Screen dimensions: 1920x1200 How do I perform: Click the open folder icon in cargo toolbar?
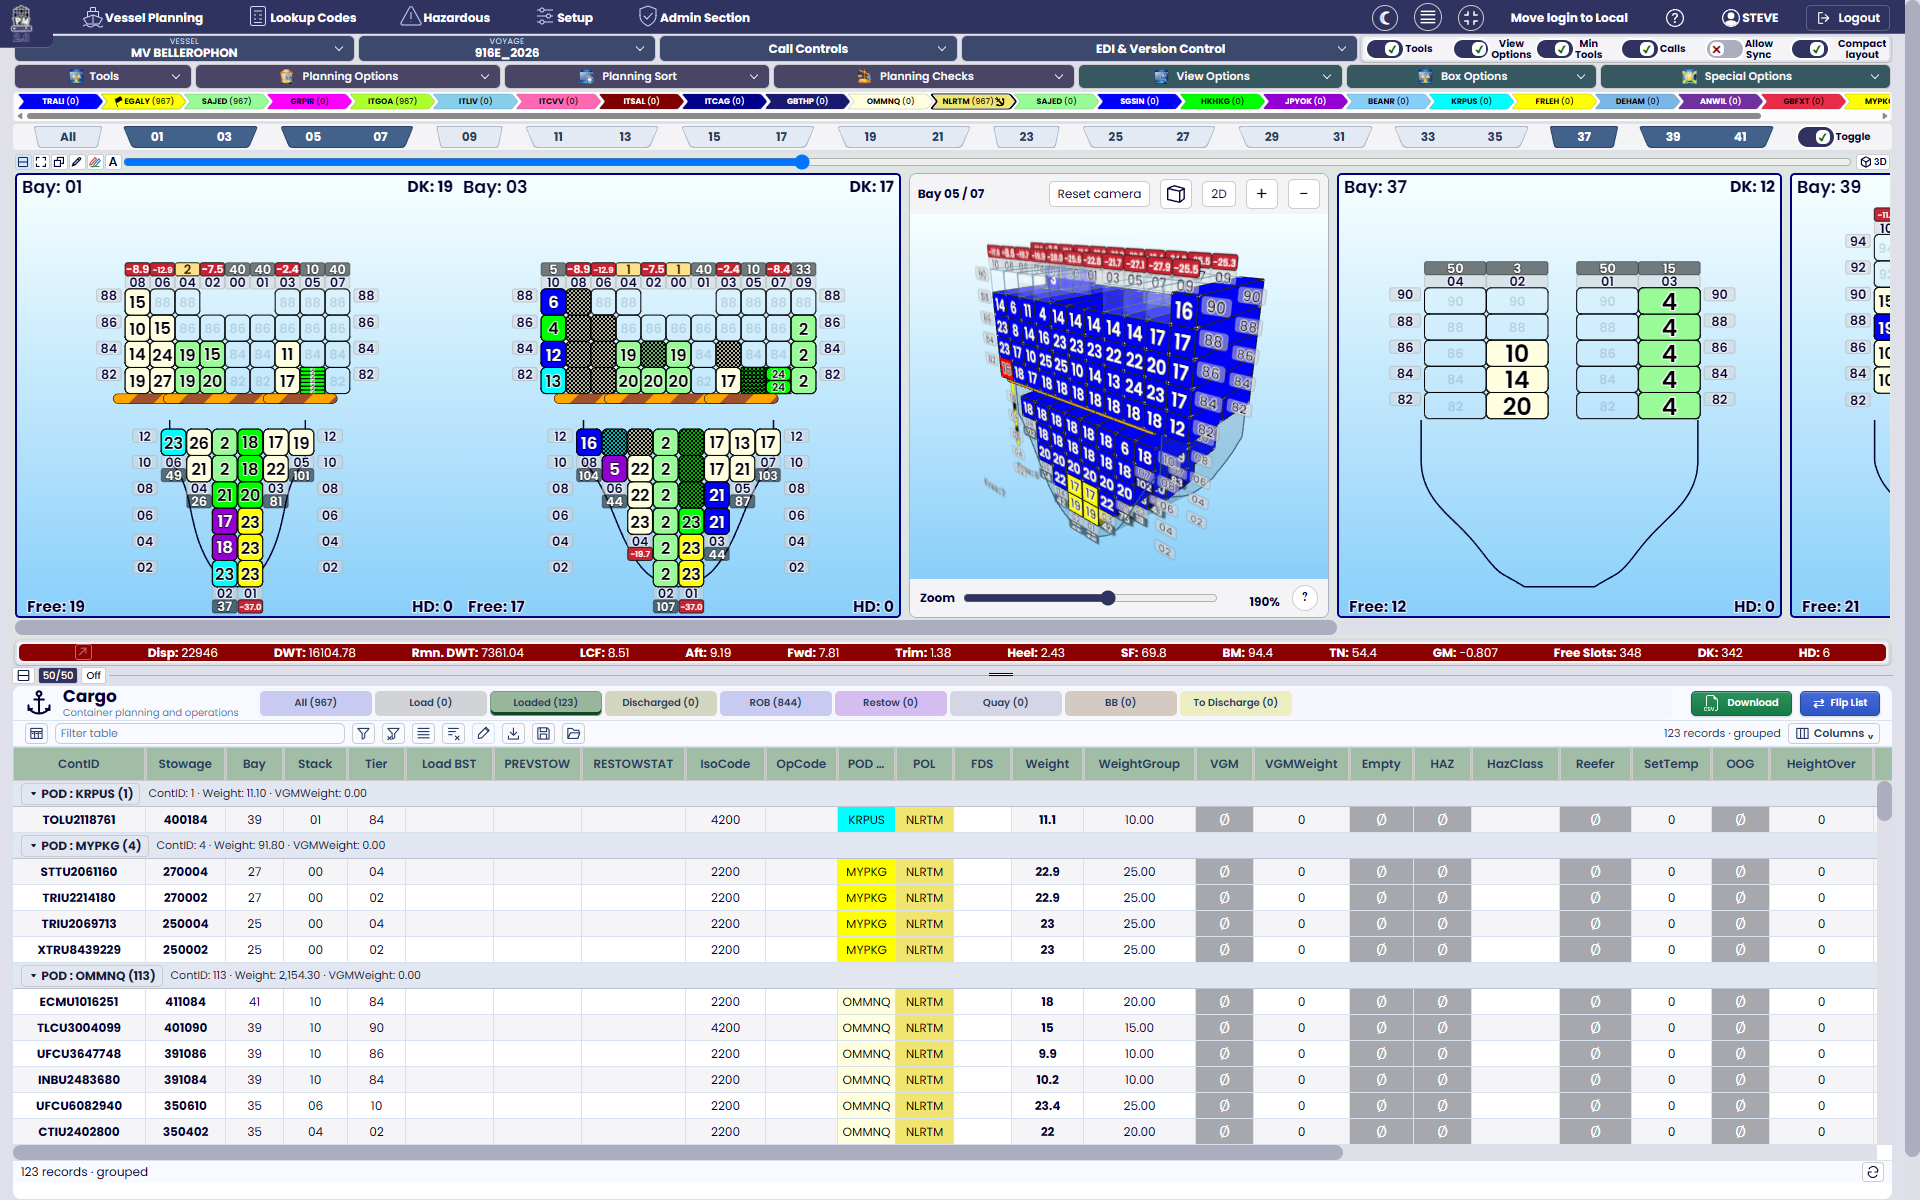[x=574, y=733]
